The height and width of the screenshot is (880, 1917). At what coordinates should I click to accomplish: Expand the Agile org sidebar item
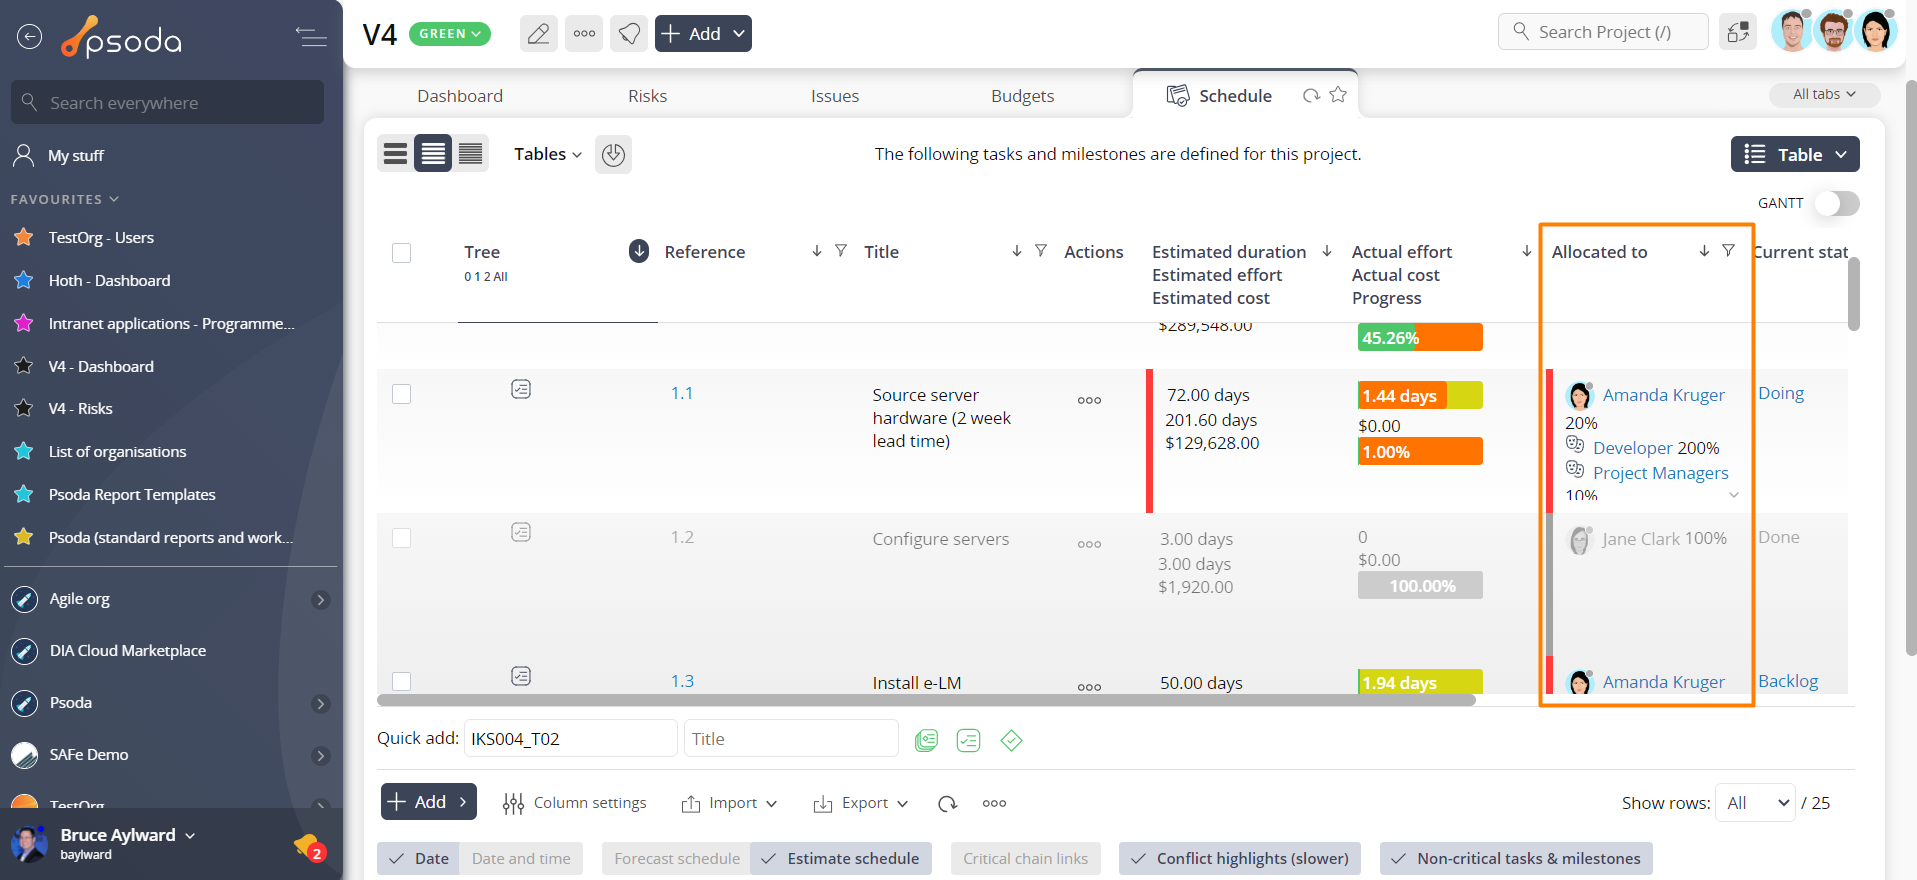[320, 600]
